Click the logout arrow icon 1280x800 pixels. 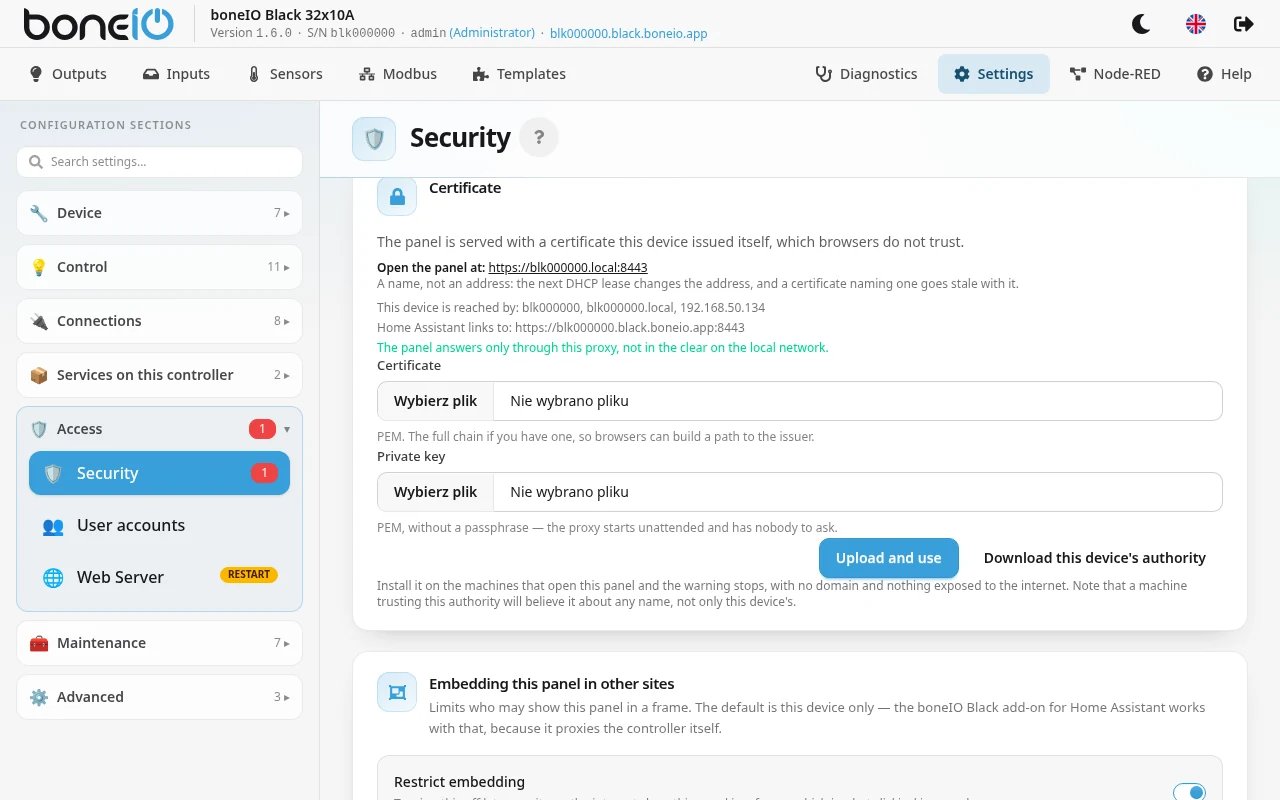click(x=1244, y=24)
